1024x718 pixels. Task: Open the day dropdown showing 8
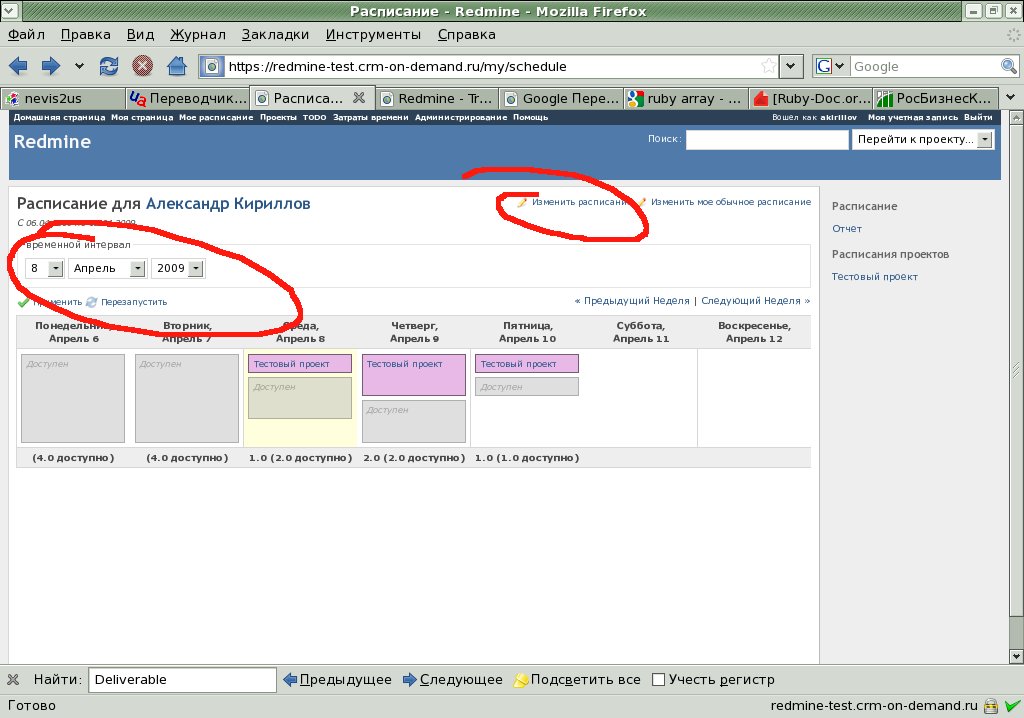(x=54, y=268)
